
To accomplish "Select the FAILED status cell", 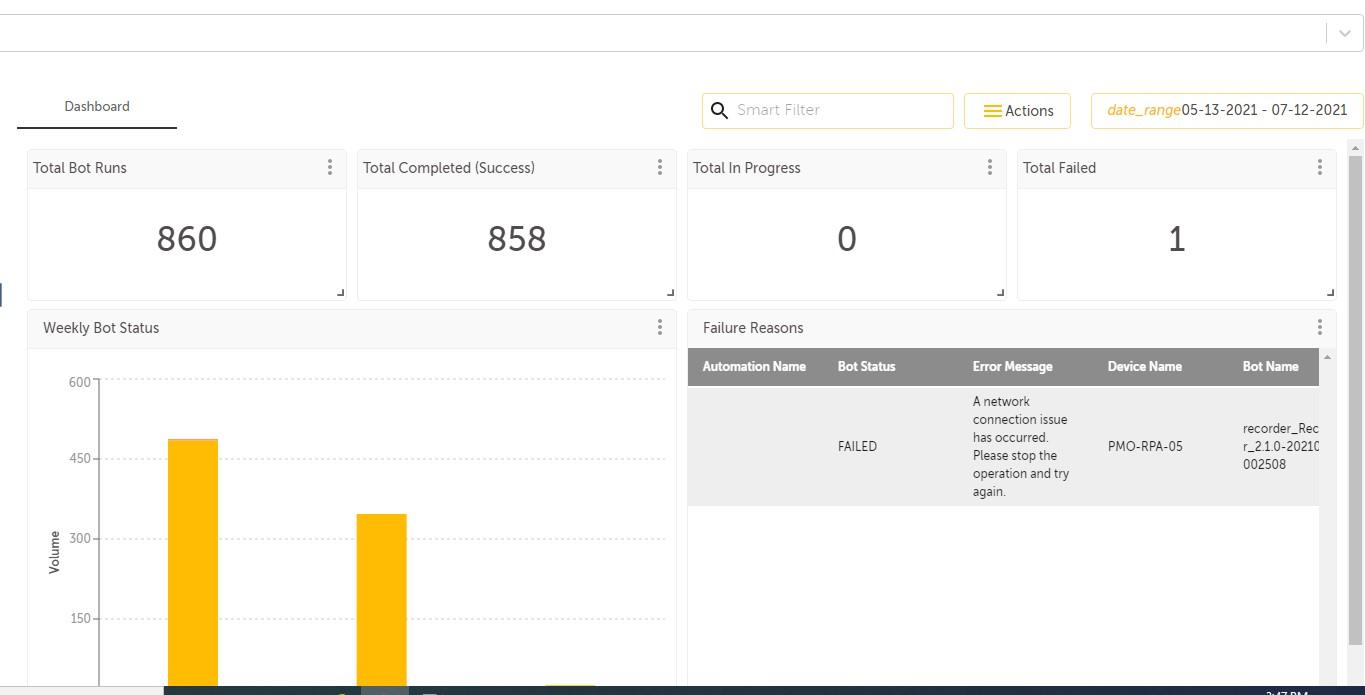I will (857, 447).
